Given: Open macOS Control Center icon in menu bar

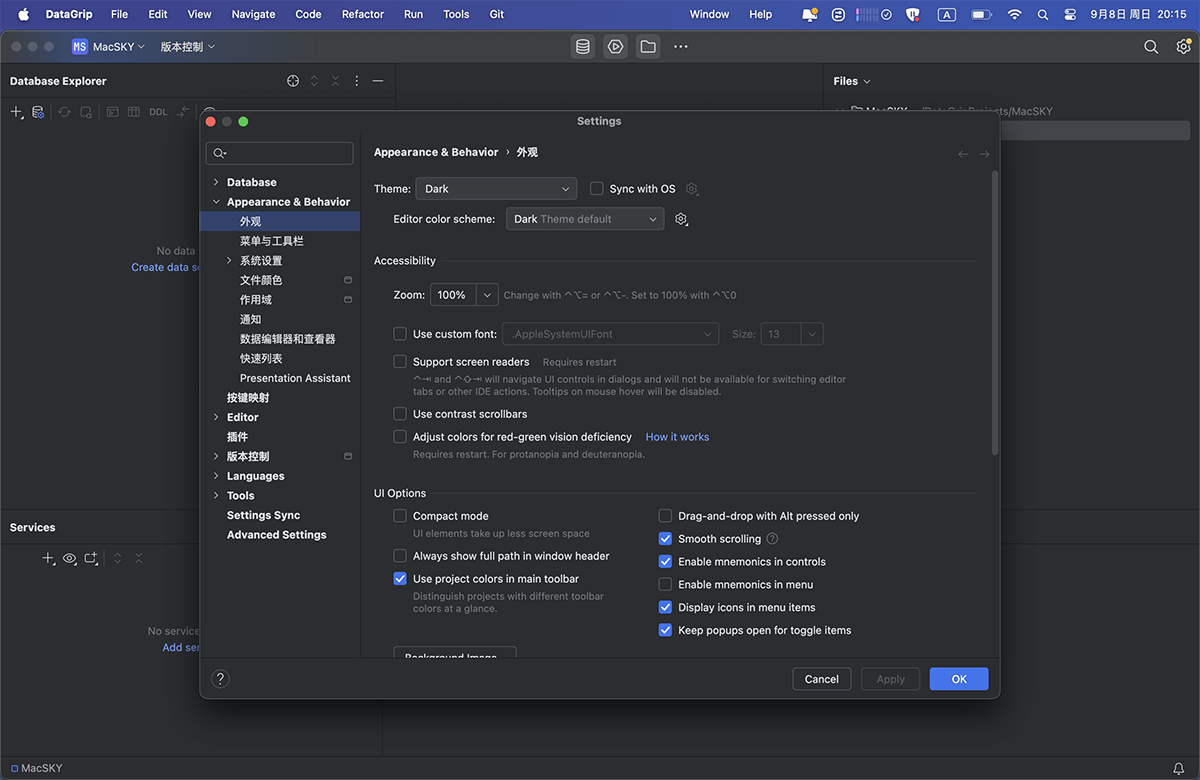Looking at the screenshot, I should [1070, 14].
